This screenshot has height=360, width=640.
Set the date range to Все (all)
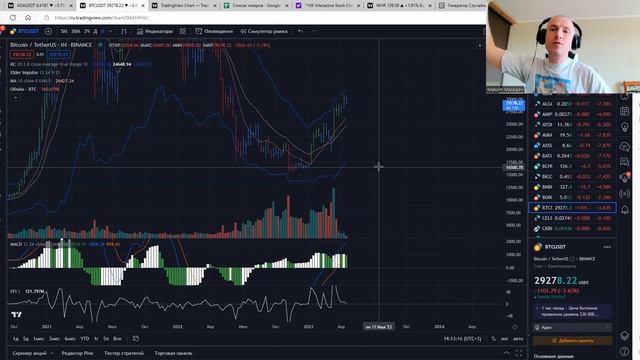[x=117, y=339]
